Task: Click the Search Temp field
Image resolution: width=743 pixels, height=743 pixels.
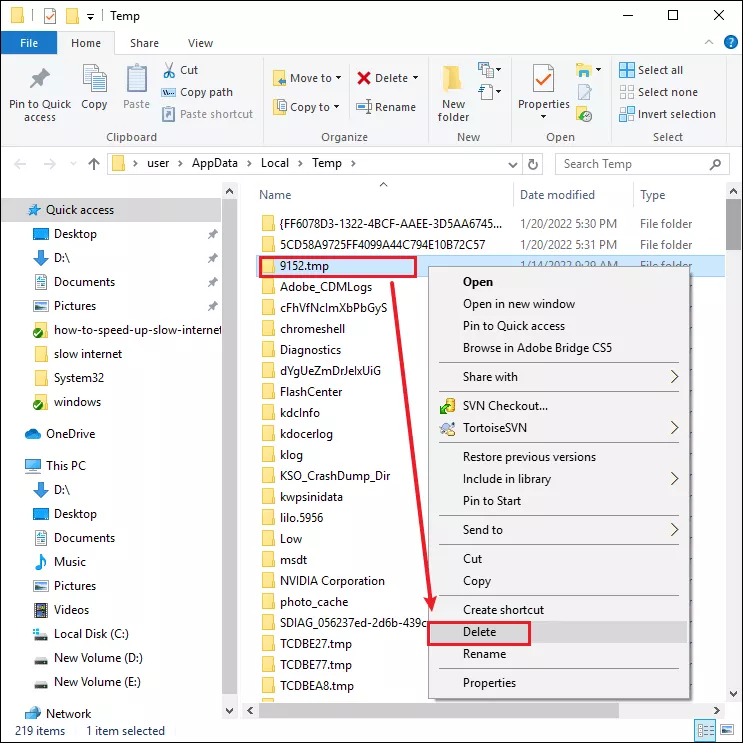Action: [642, 164]
